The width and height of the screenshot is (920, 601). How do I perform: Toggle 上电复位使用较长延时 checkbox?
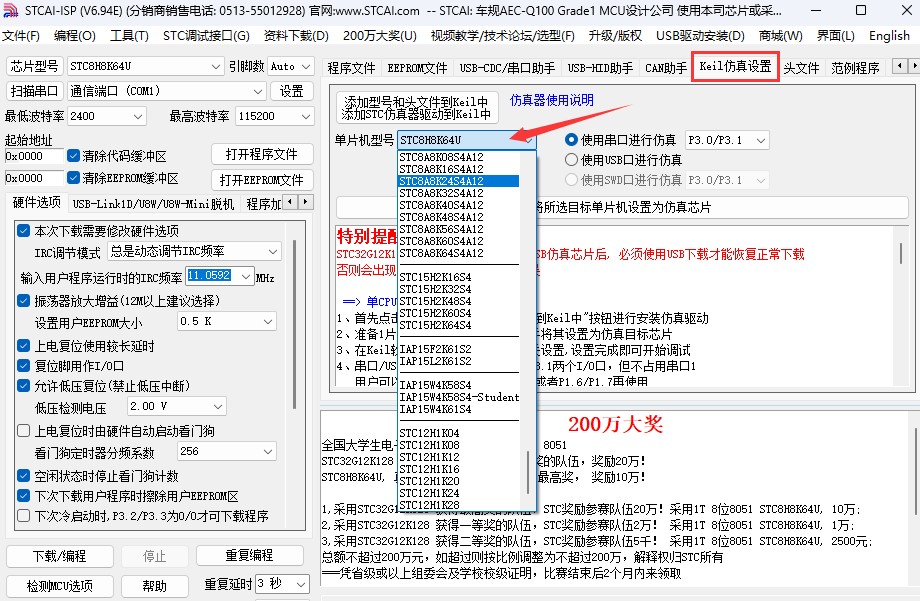[23, 346]
